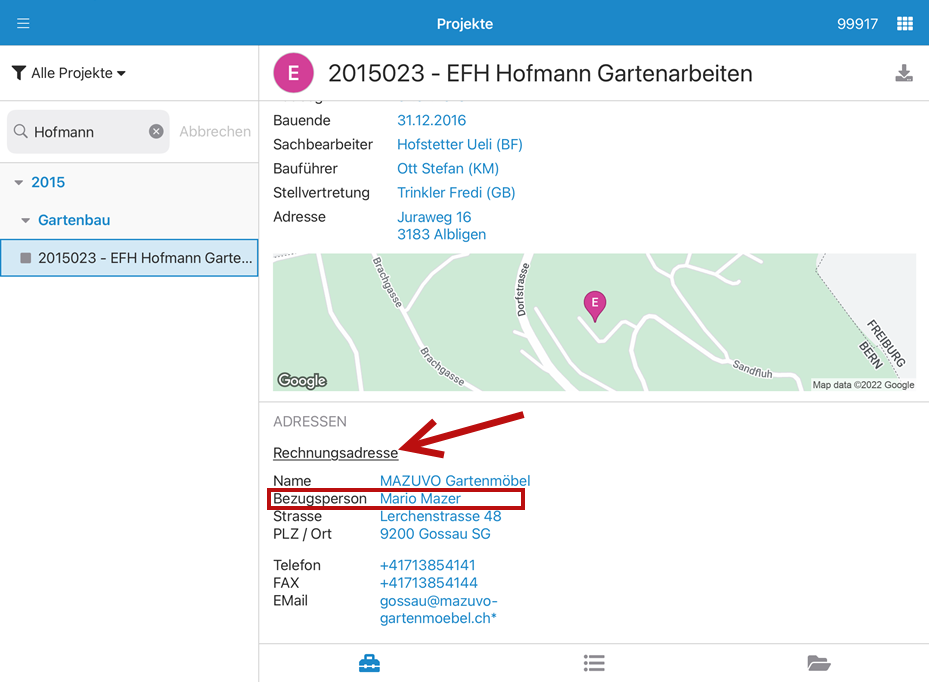Open the Alle Projekte filter dropdown
This screenshot has height=682, width=929.
pyautogui.click(x=69, y=73)
